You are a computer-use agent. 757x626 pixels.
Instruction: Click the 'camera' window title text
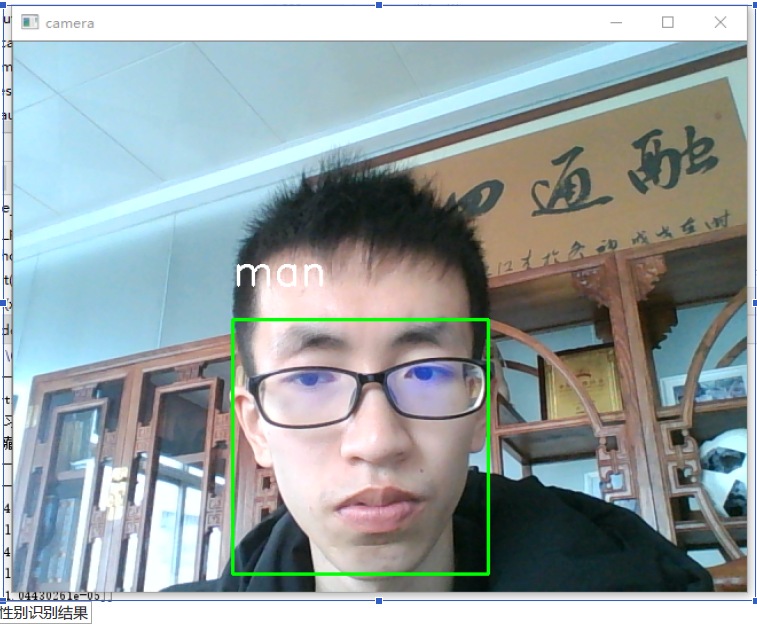click(70, 23)
